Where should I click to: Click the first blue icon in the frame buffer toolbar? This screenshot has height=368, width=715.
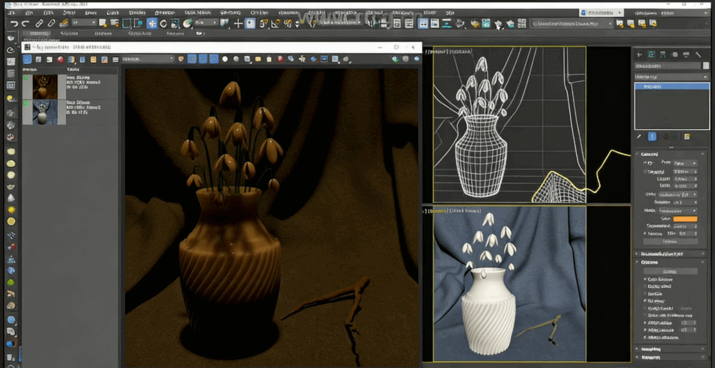coord(27,59)
